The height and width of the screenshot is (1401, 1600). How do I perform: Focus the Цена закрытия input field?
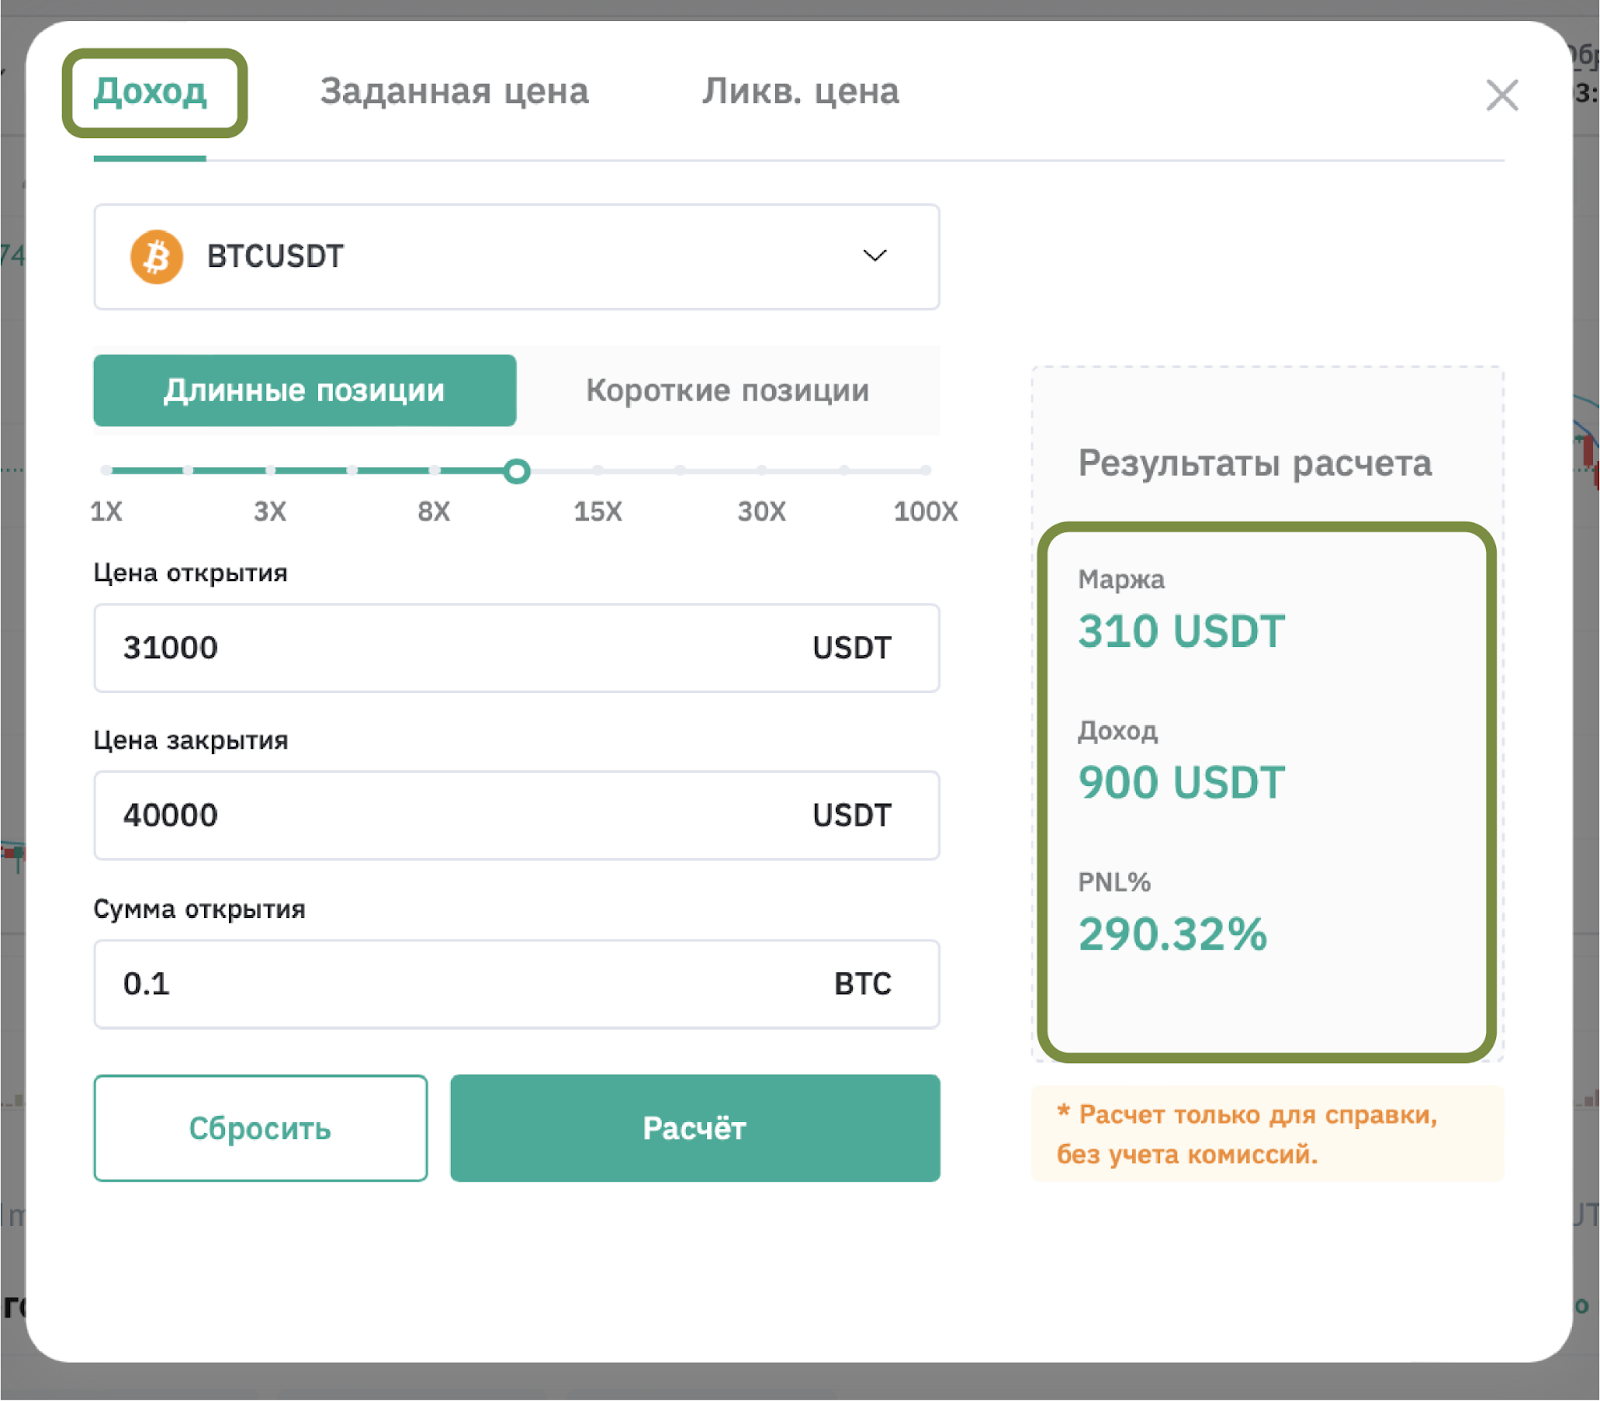click(516, 815)
